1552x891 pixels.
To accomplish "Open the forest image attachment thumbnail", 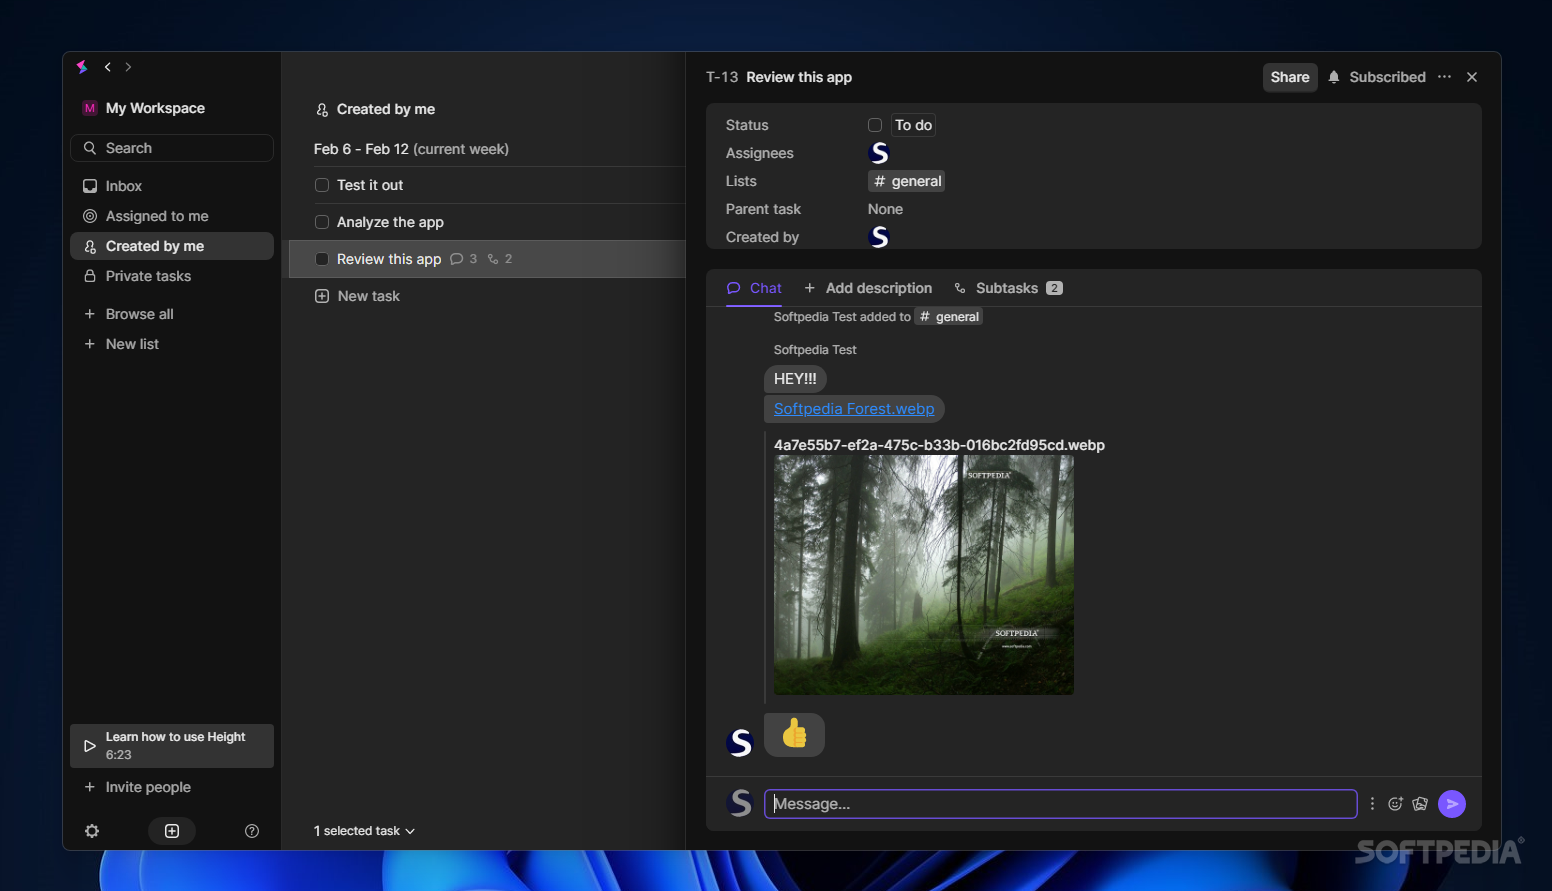I will [924, 575].
